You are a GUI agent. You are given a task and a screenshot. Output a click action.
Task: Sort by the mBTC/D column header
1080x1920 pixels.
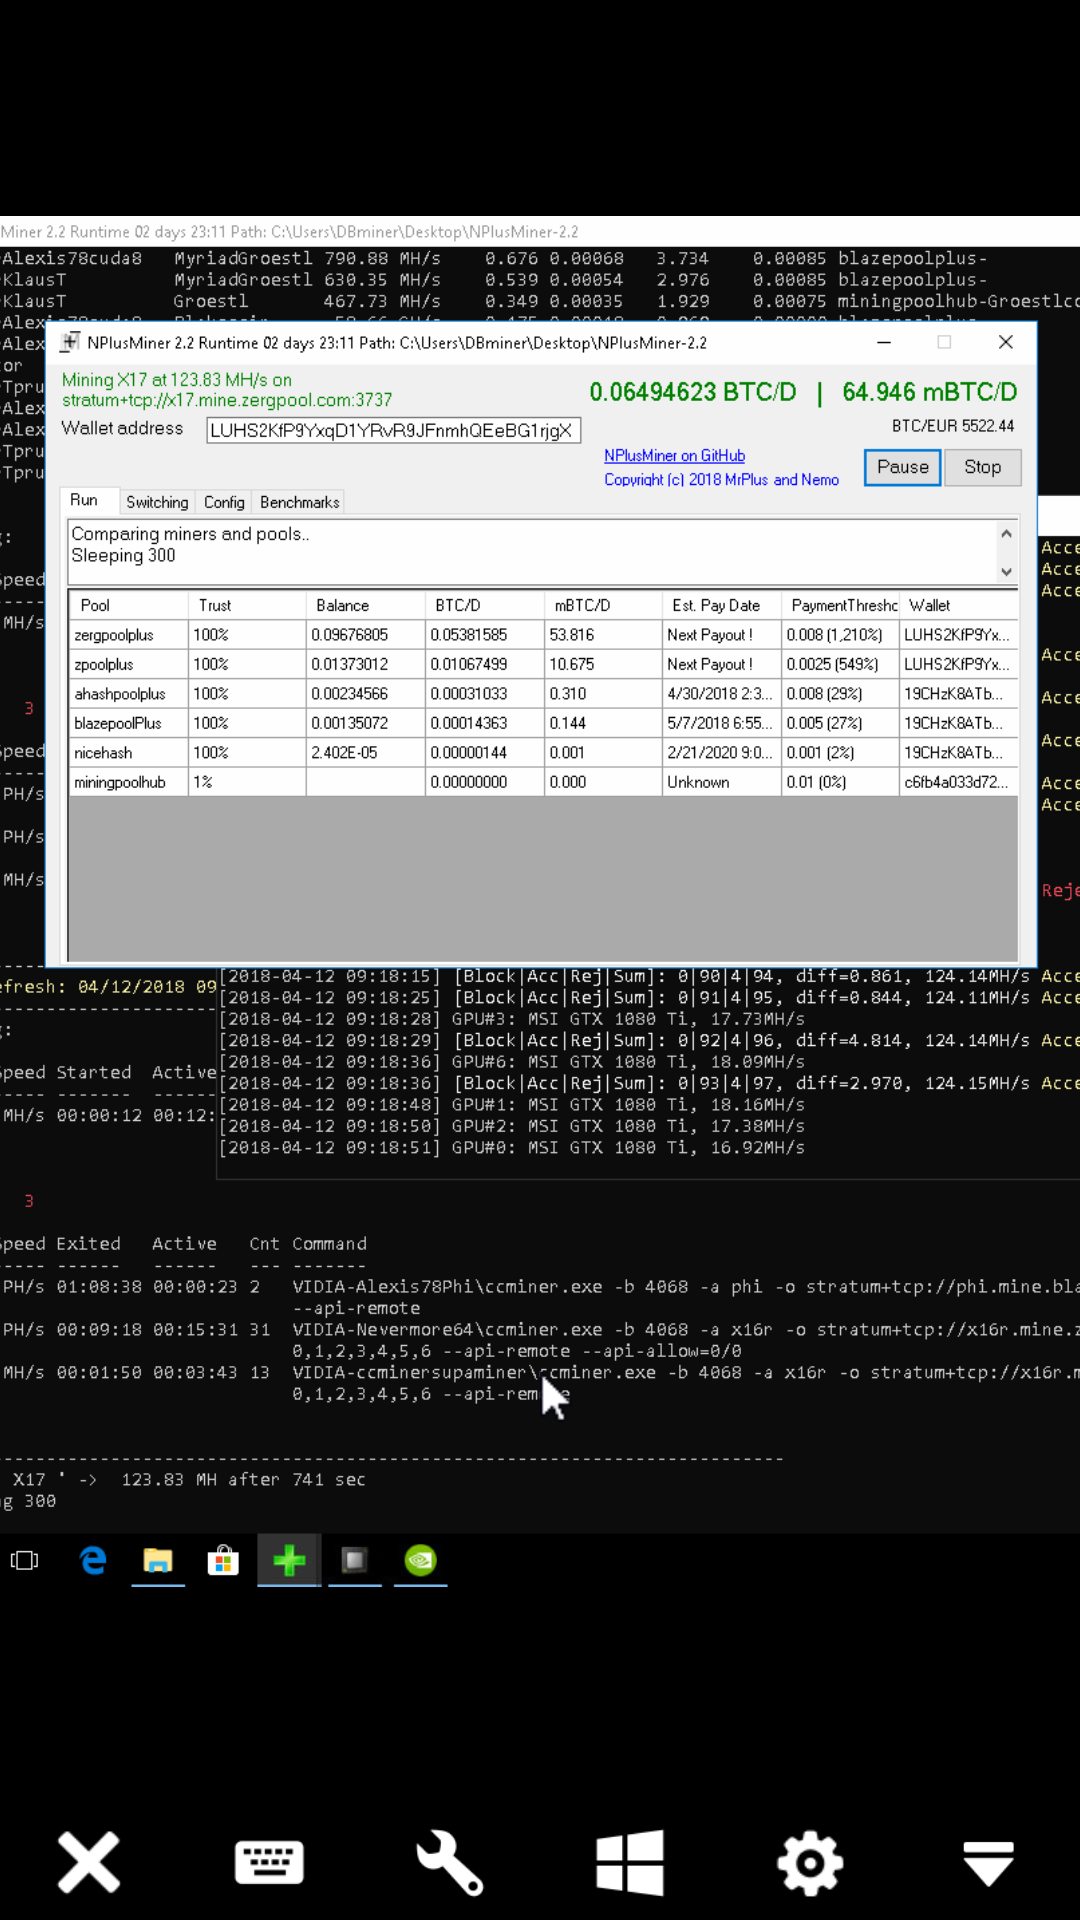coord(604,605)
